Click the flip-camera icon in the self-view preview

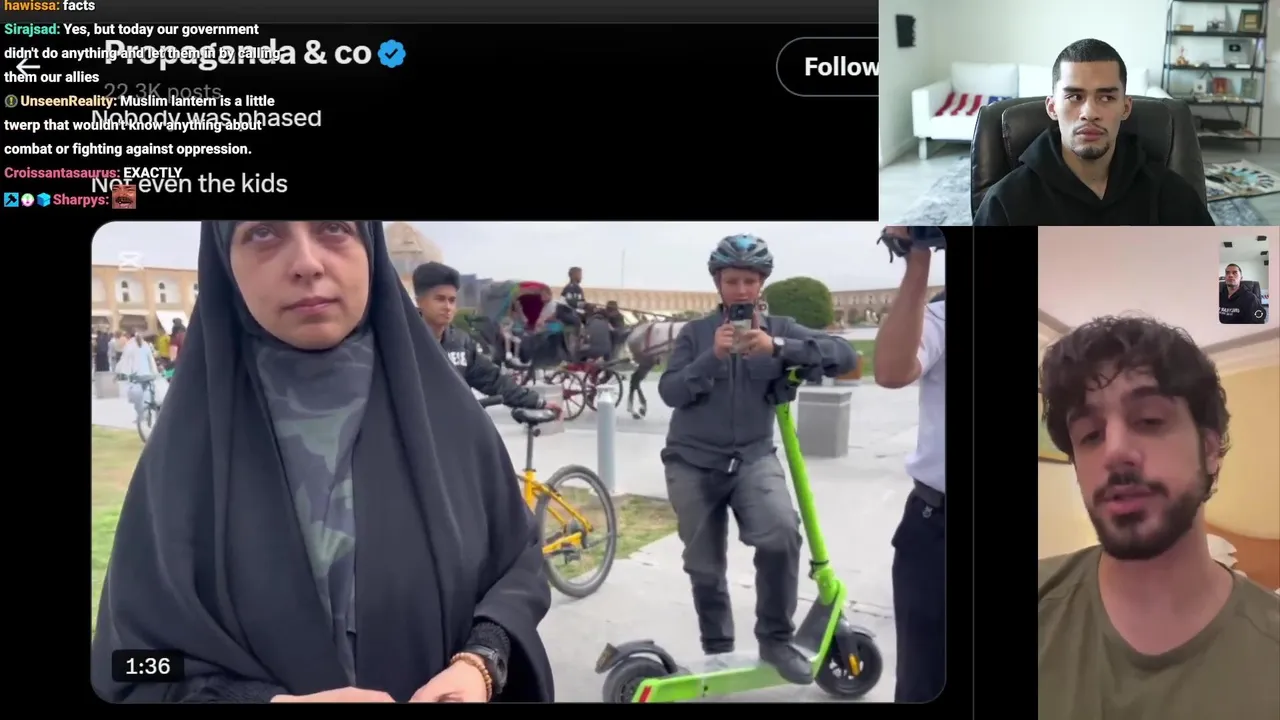pos(1259,314)
